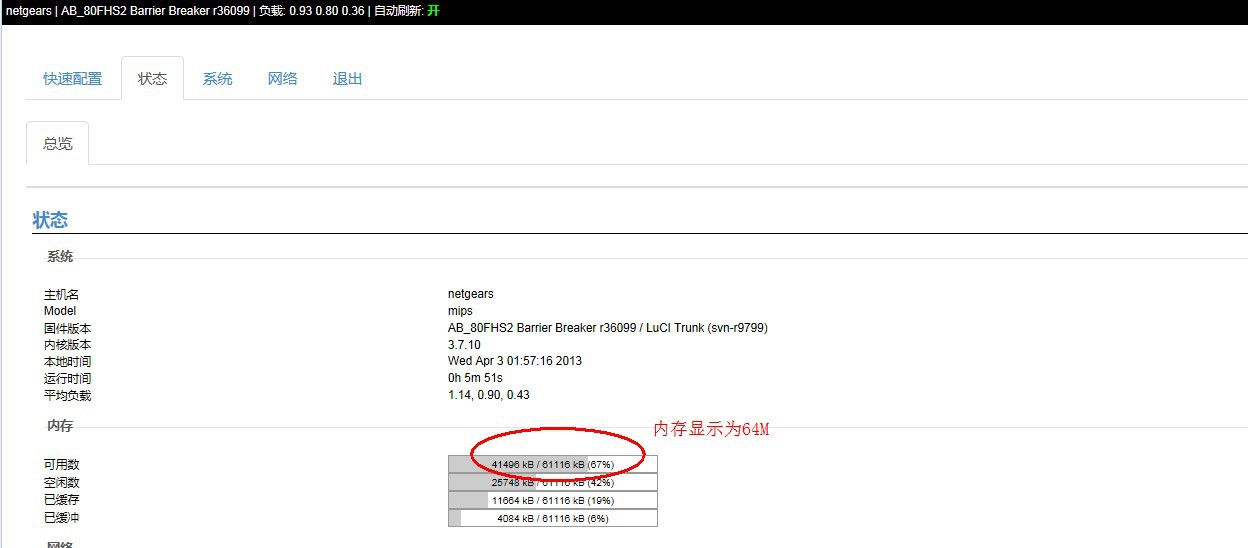1248x548 pixels.
Task: Open the 网络 tab
Action: (x=282, y=79)
